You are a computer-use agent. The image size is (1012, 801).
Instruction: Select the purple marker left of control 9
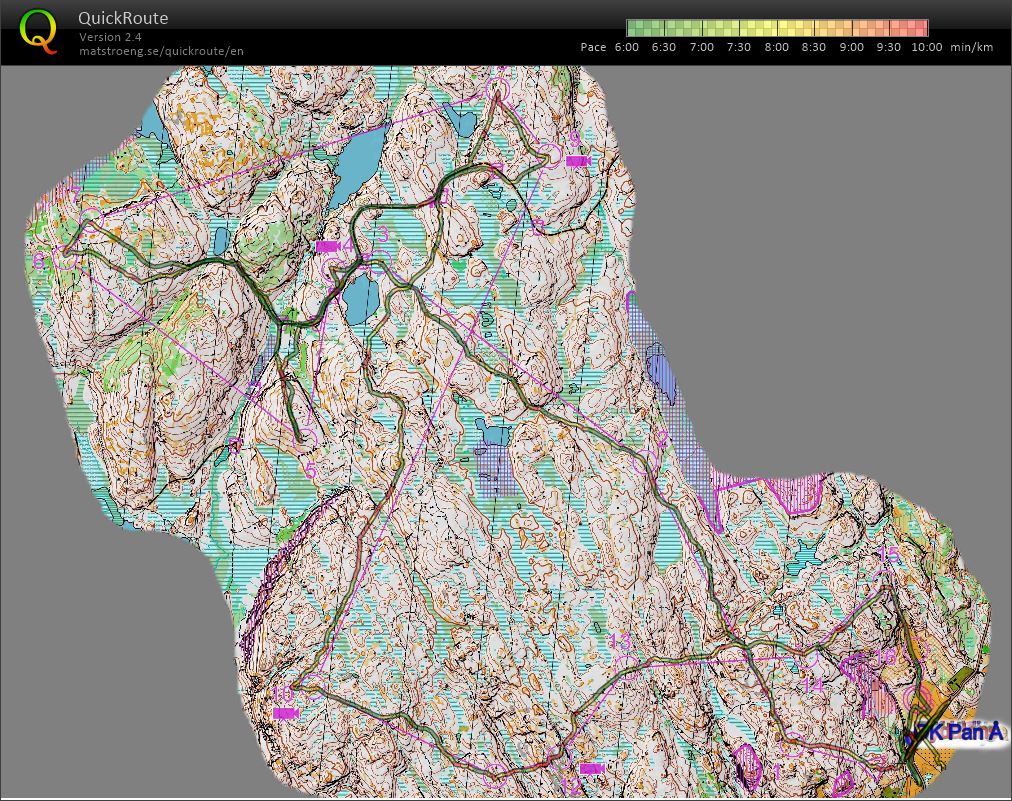[x=578, y=160]
